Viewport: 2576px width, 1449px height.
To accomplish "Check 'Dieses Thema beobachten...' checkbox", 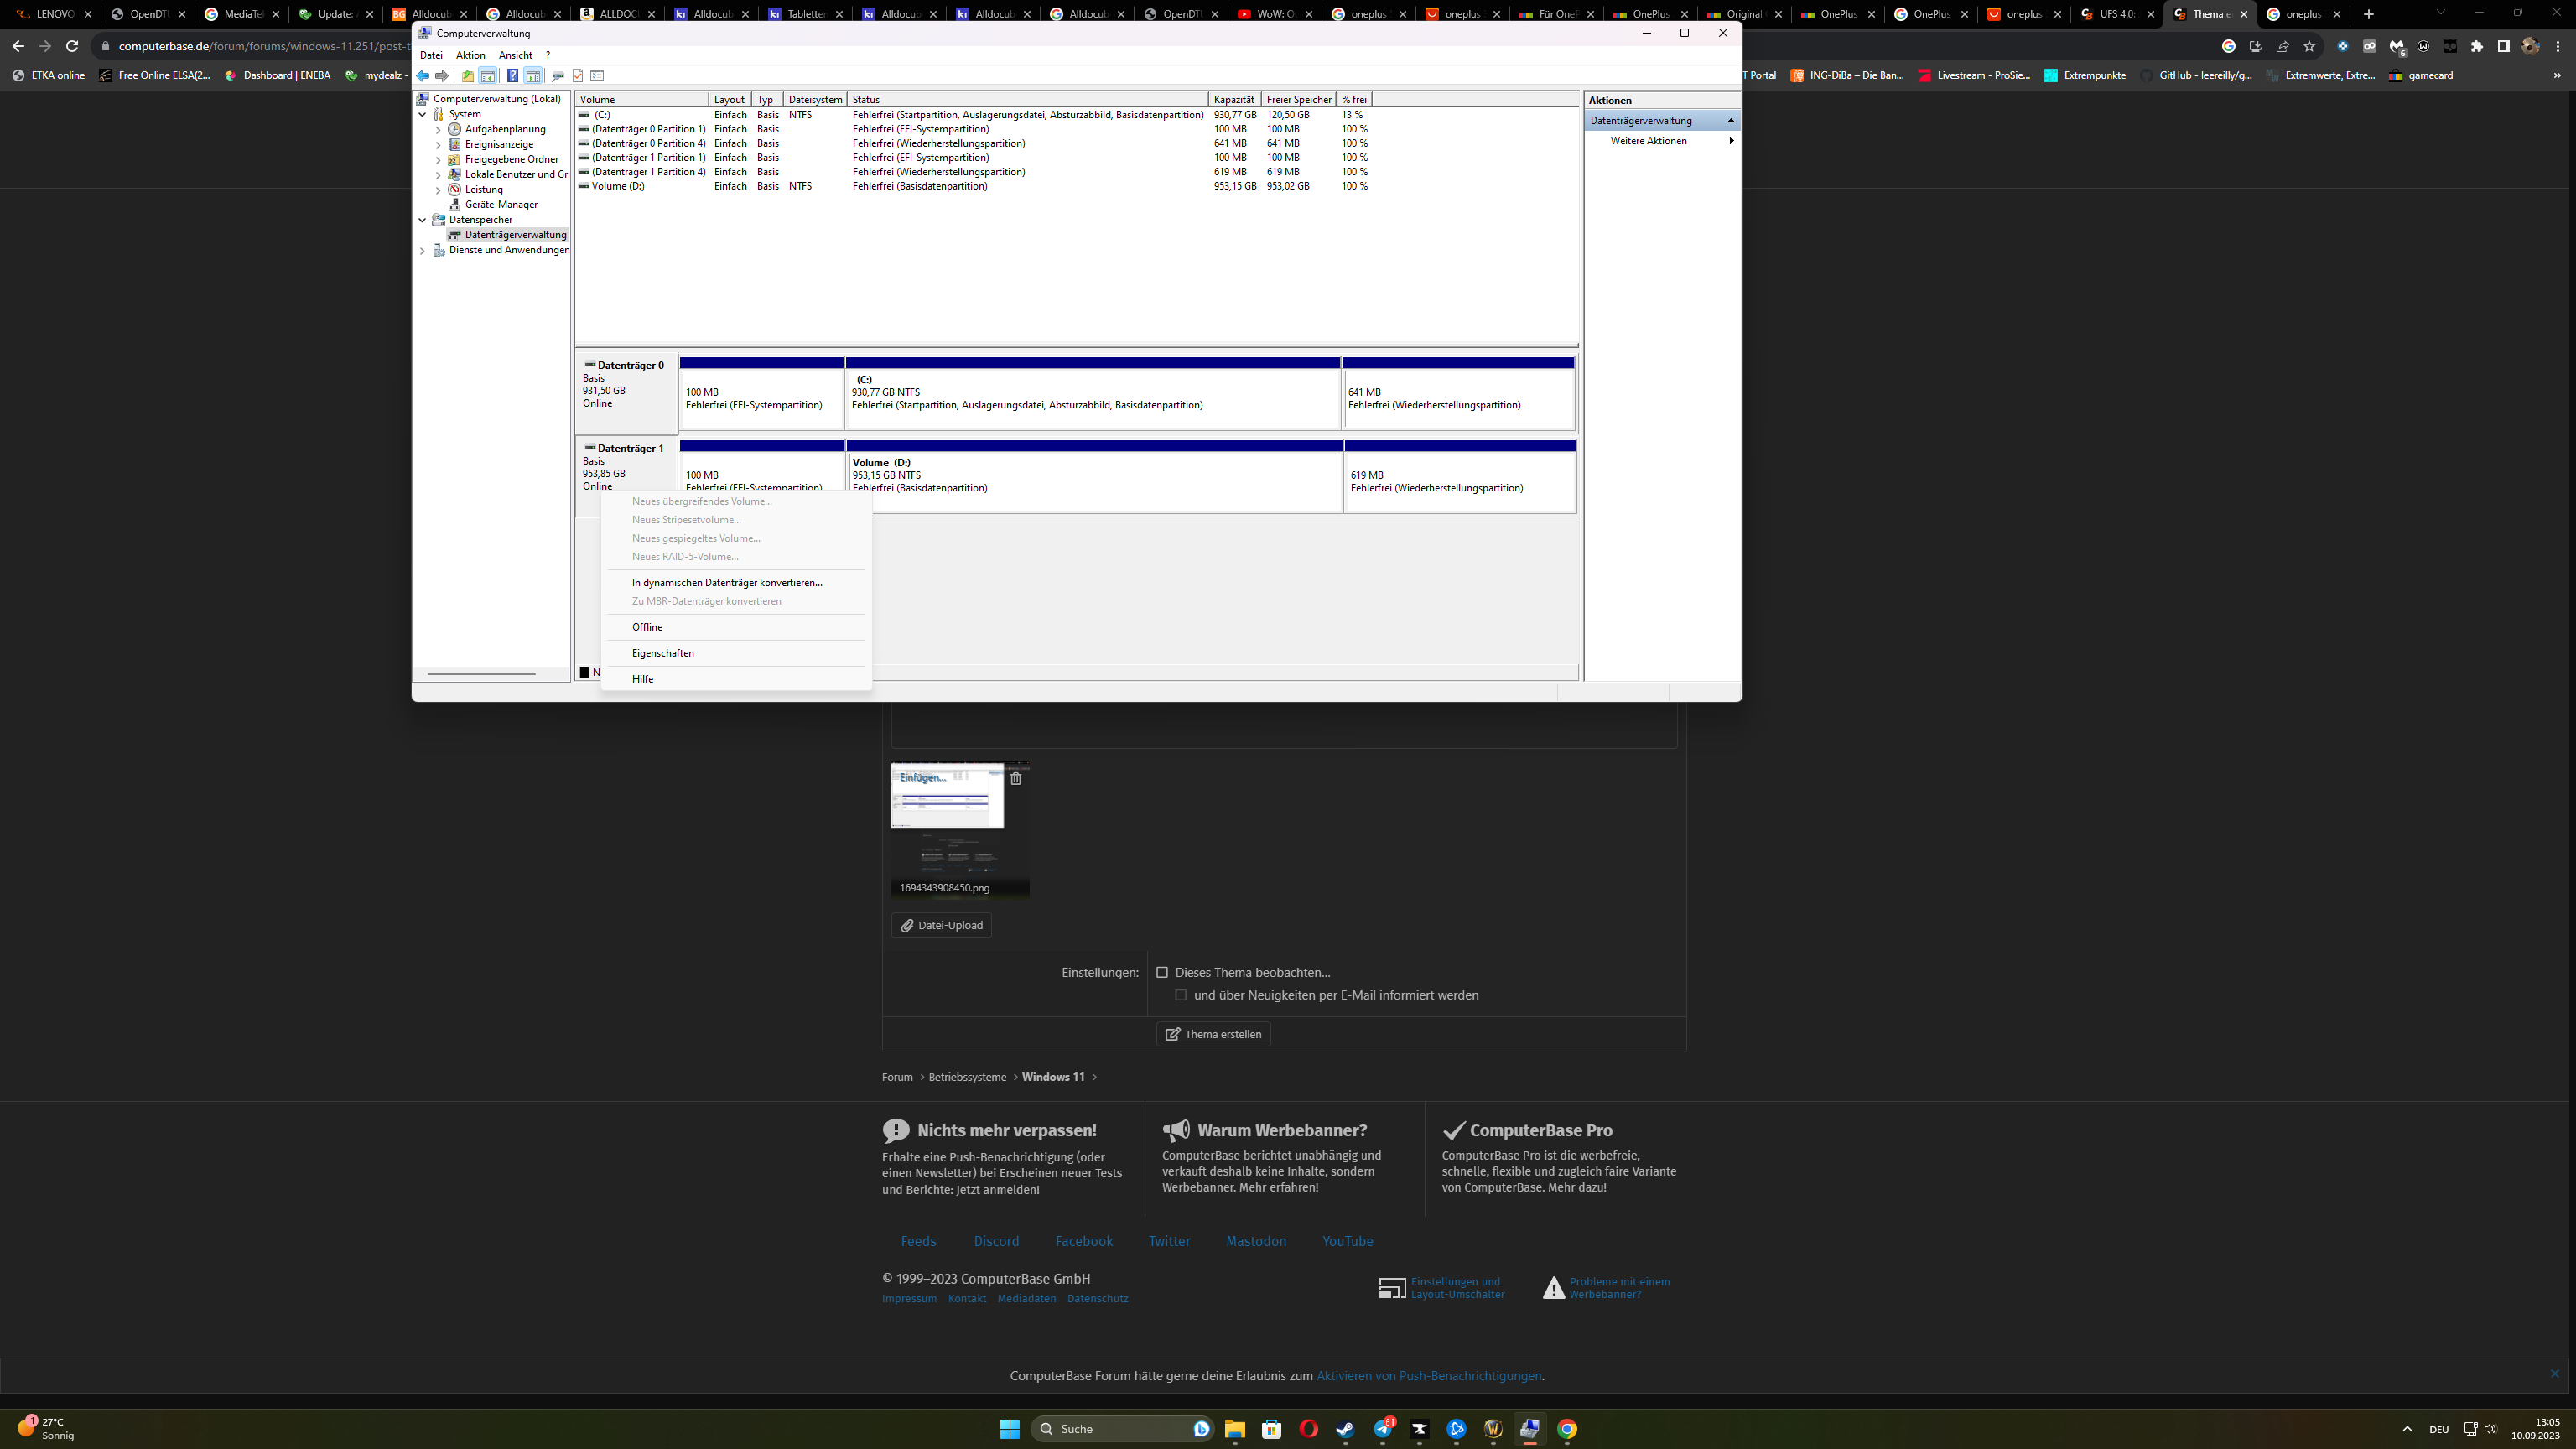I will point(1162,972).
